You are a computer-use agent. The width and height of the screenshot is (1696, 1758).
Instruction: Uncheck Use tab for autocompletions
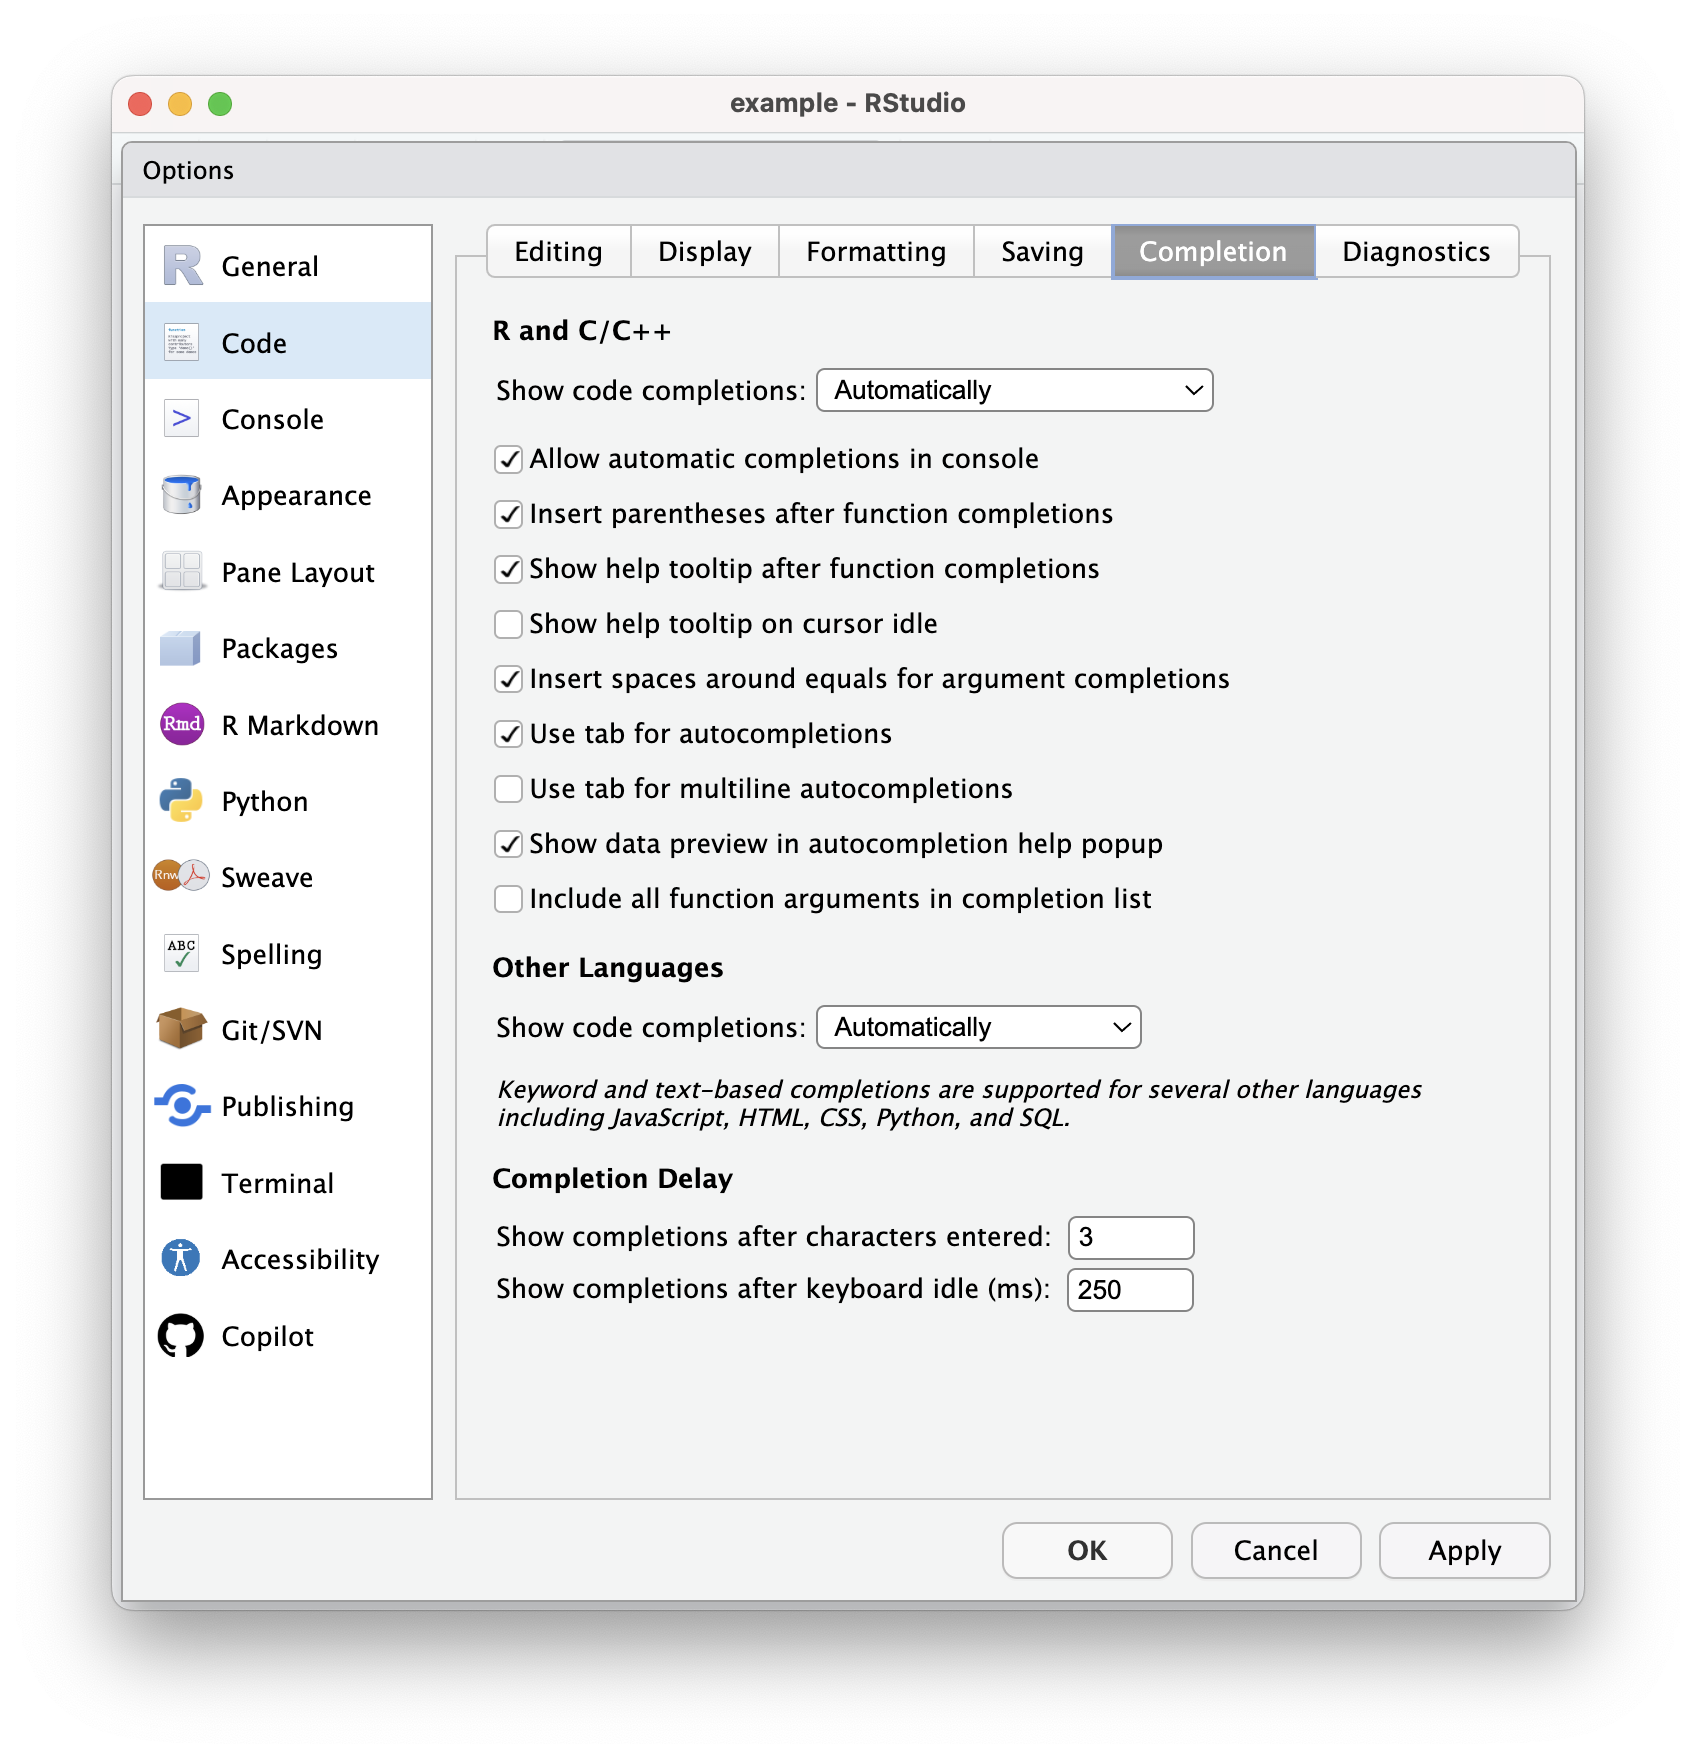tap(509, 734)
